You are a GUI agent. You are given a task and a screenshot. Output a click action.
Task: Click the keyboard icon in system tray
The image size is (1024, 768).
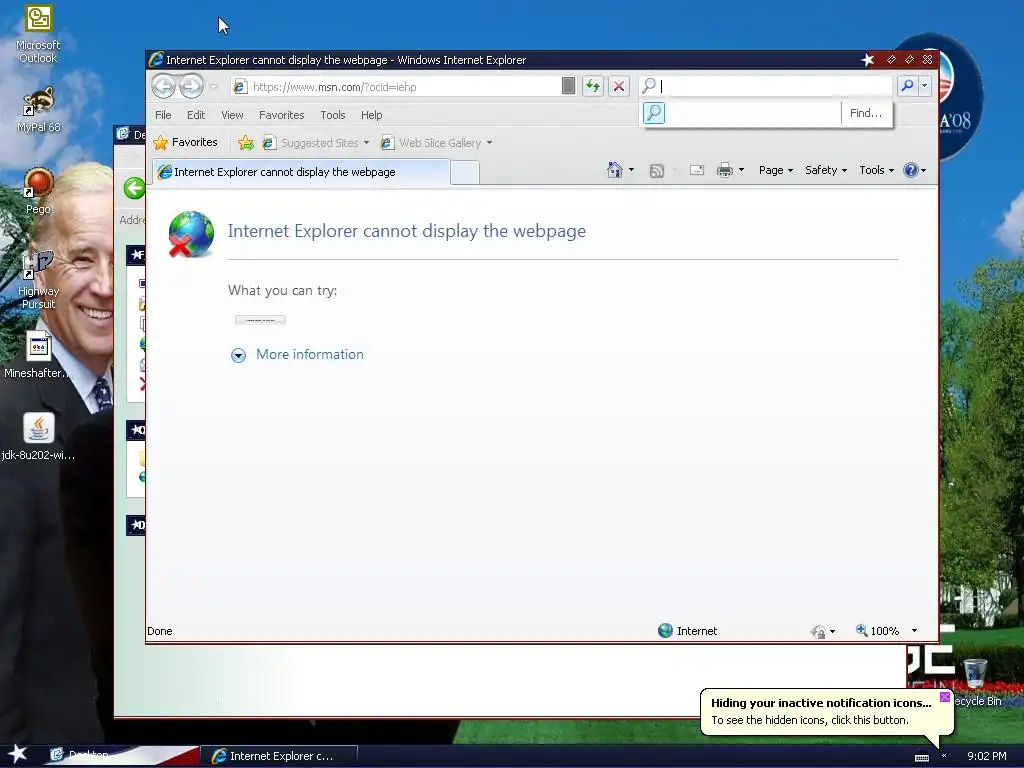tap(921, 757)
